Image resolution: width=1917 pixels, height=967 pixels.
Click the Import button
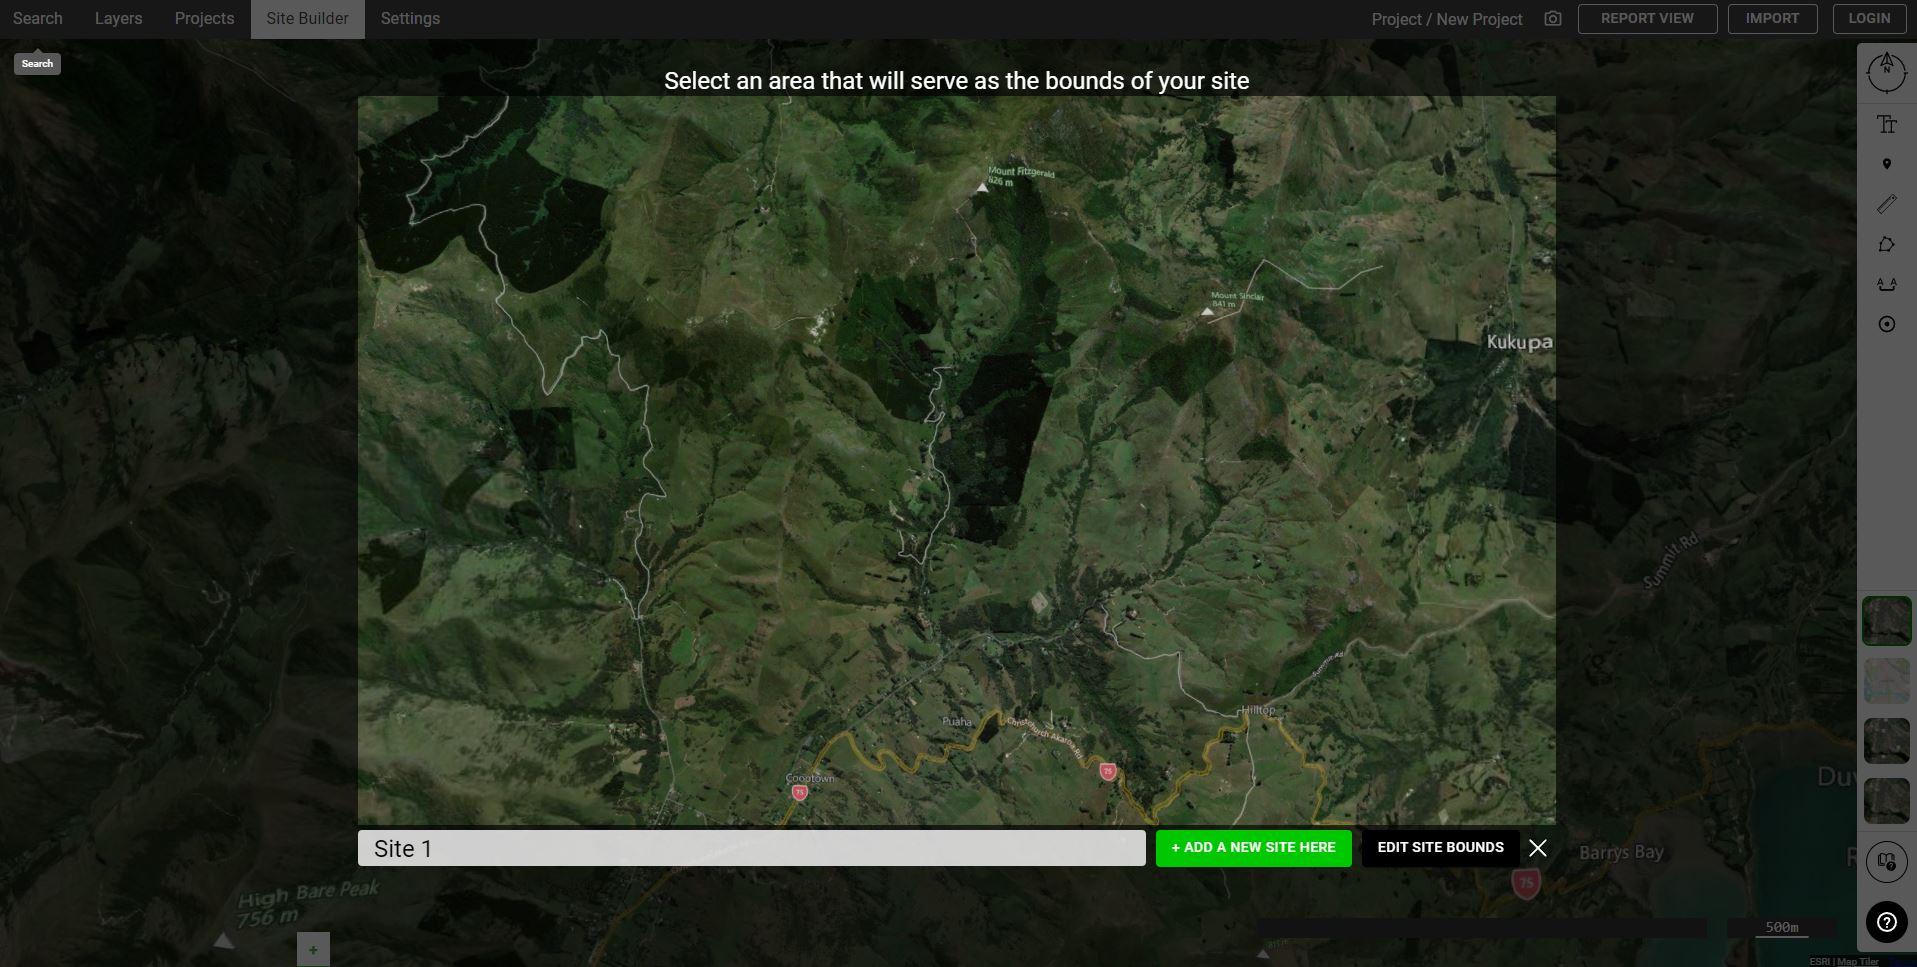1772,19
